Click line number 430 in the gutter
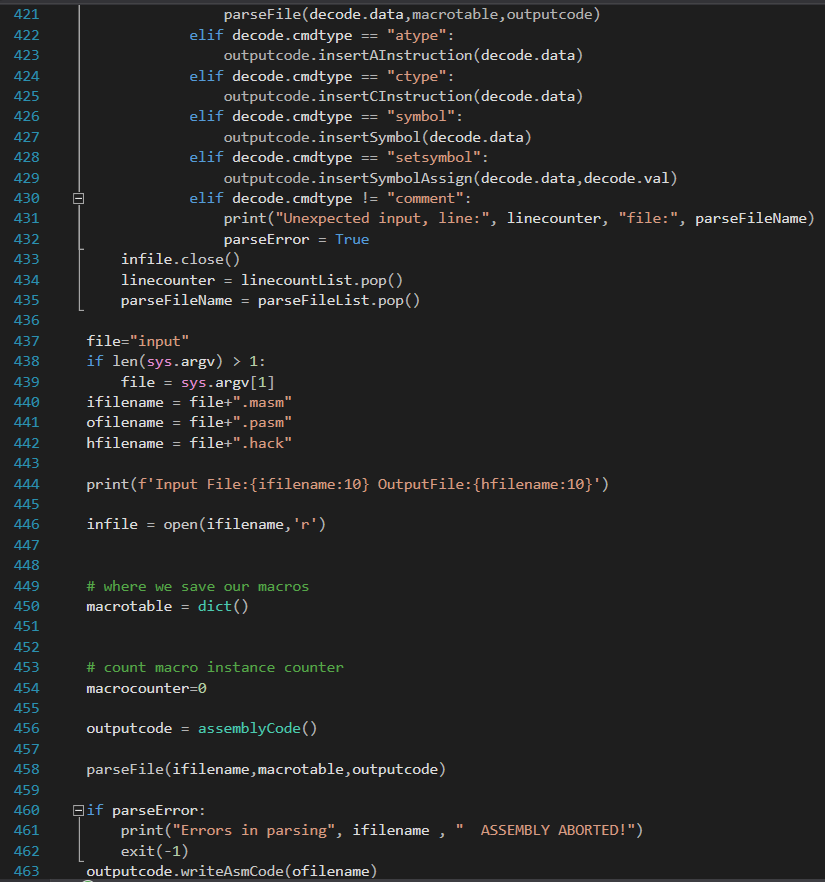This screenshot has width=825, height=882. pos(26,199)
